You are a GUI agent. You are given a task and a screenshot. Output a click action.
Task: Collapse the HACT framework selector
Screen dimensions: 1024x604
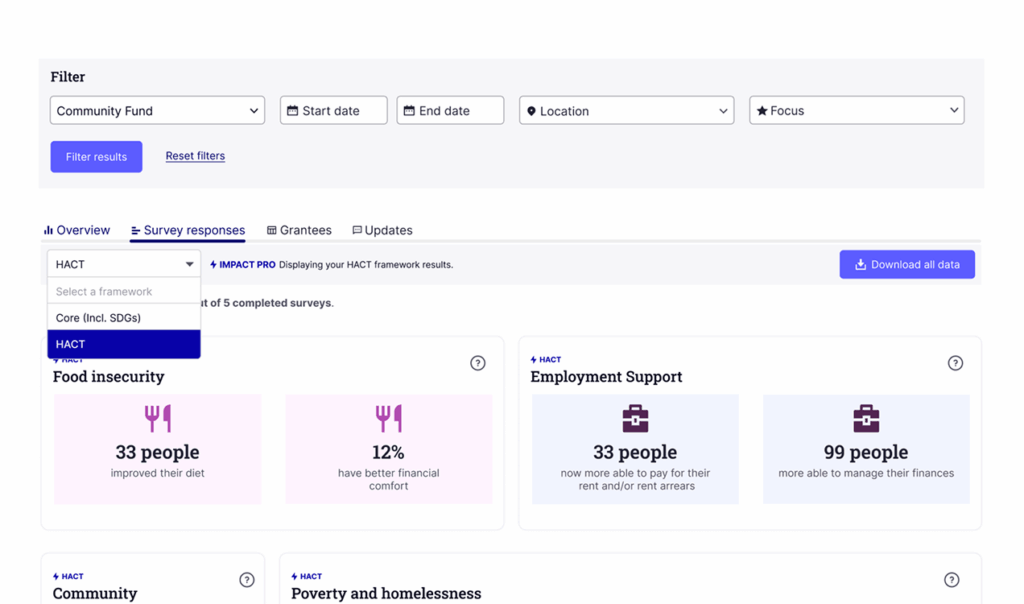click(x=123, y=264)
